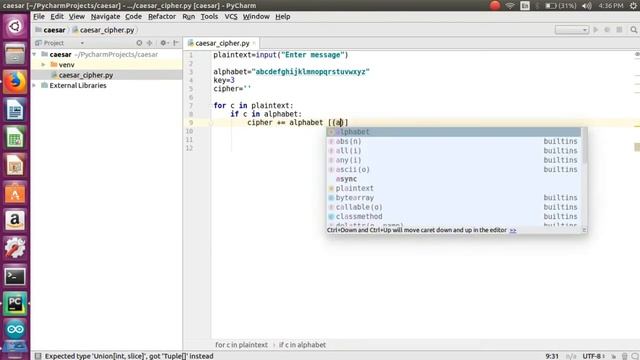Open the Run menu
Screen dimensions: 640x360
[188, 16]
